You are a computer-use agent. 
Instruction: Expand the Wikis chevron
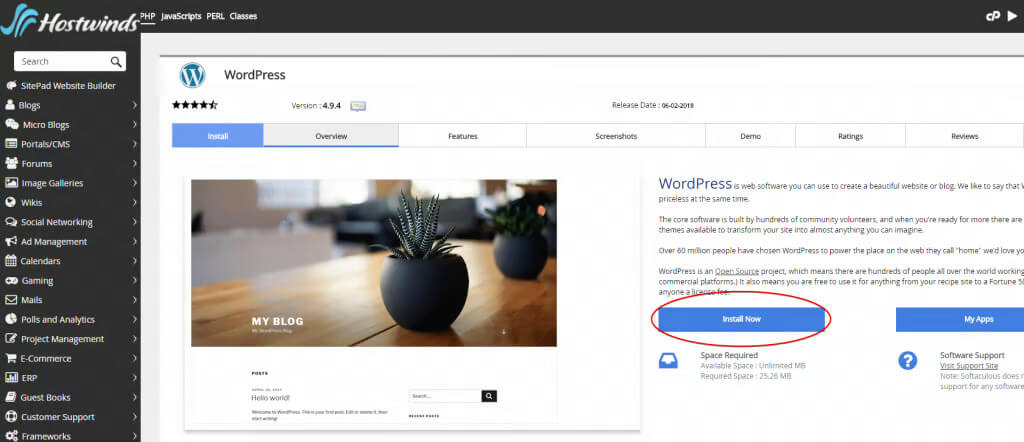click(x=134, y=202)
